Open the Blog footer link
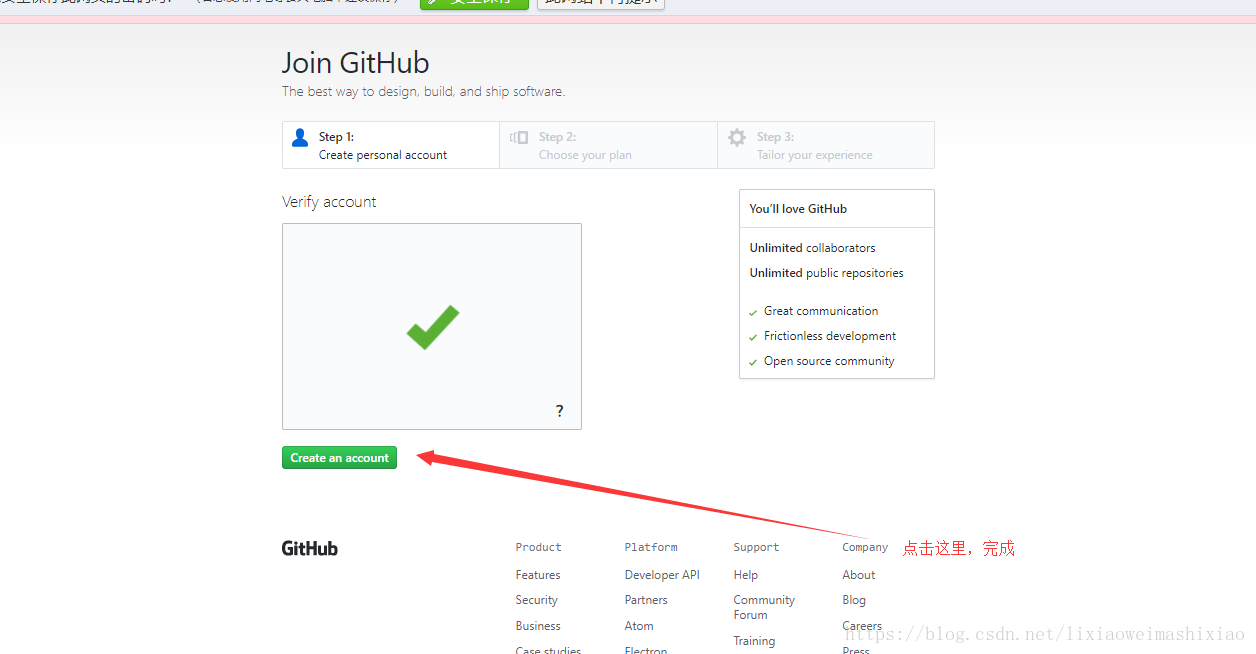Image resolution: width=1256 pixels, height=654 pixels. (x=854, y=600)
